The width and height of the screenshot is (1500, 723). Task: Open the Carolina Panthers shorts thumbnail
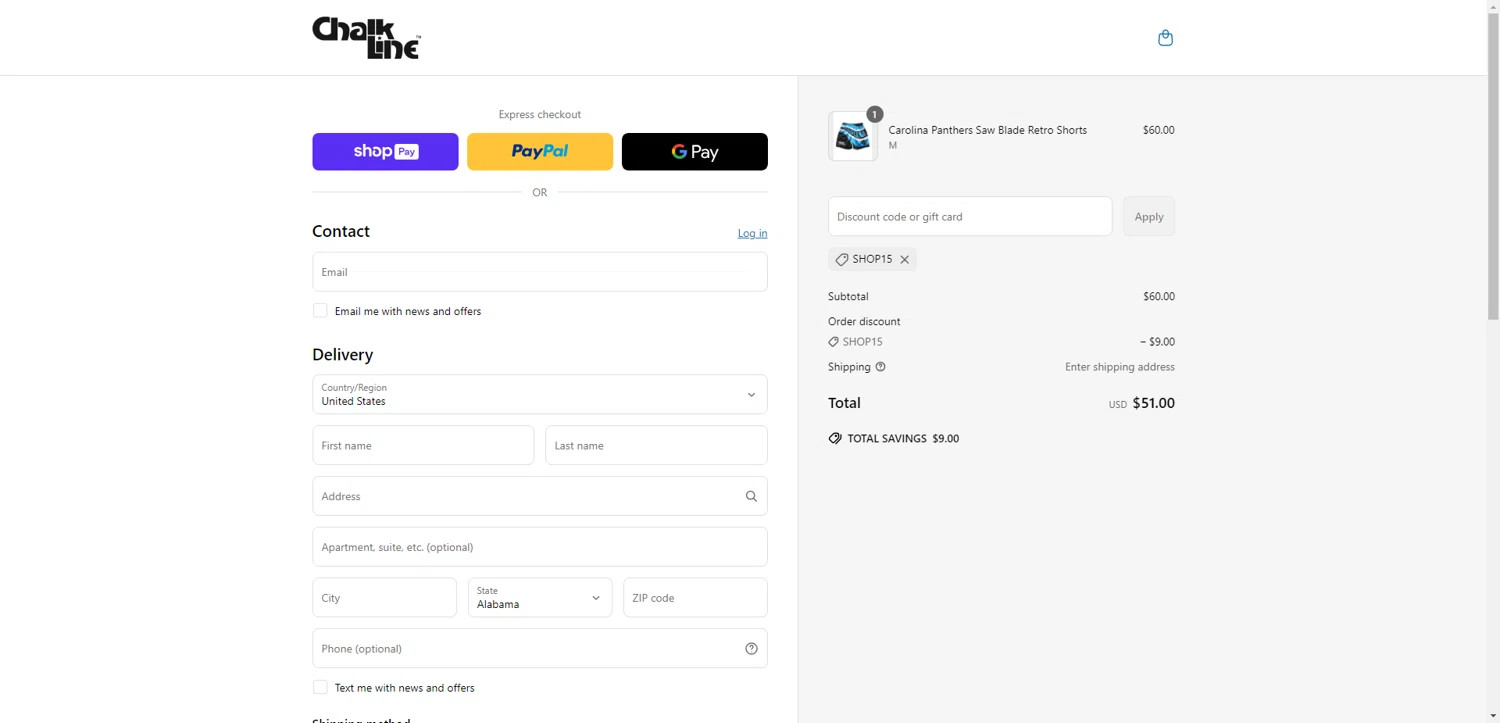point(853,136)
